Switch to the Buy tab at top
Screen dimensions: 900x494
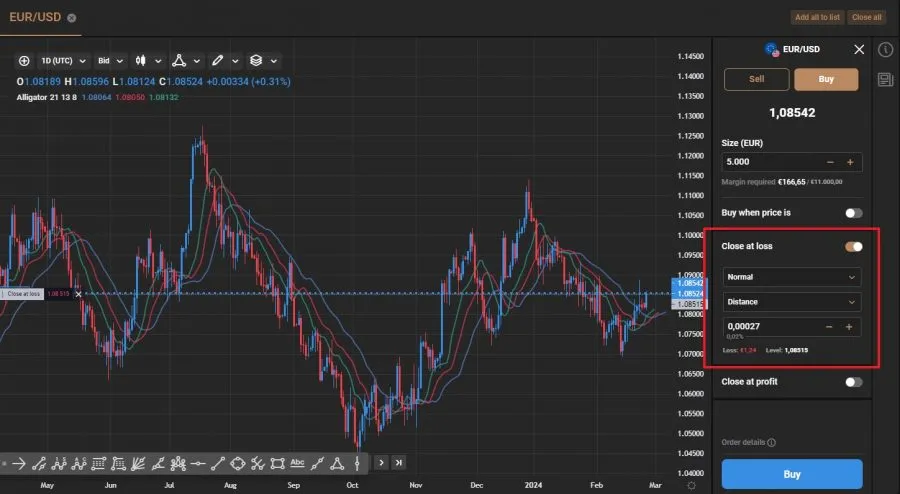826,79
